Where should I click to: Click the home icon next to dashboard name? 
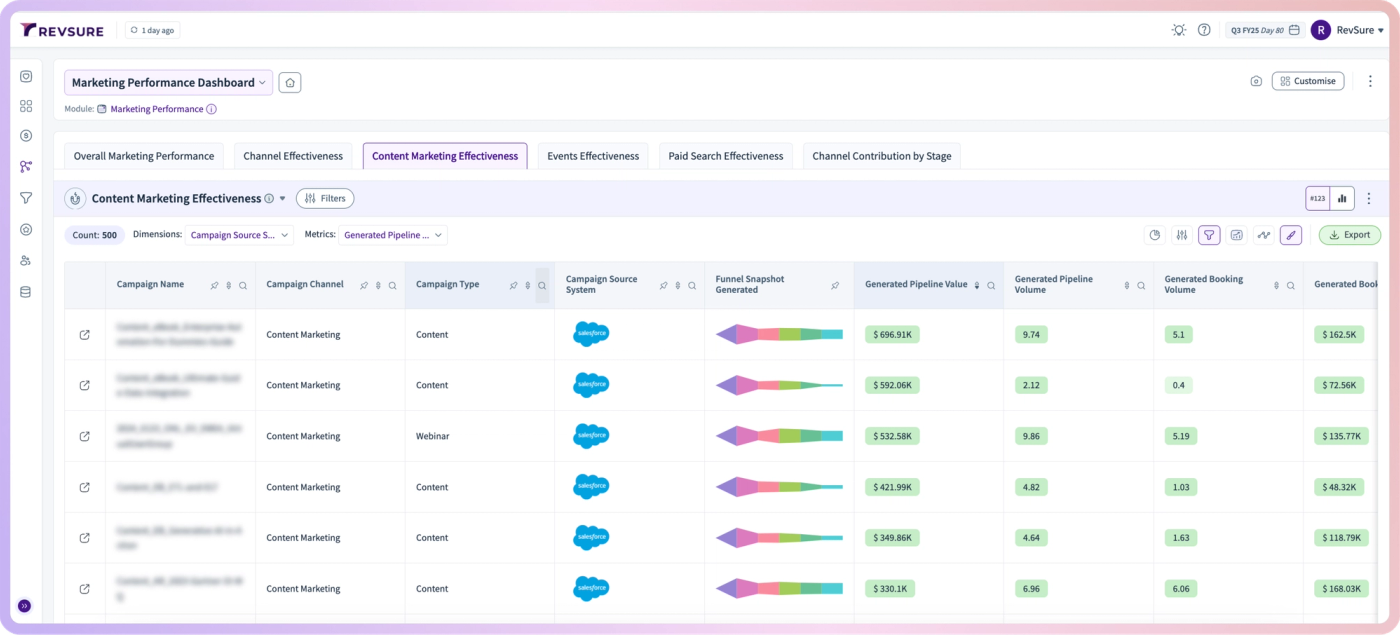[x=290, y=83]
